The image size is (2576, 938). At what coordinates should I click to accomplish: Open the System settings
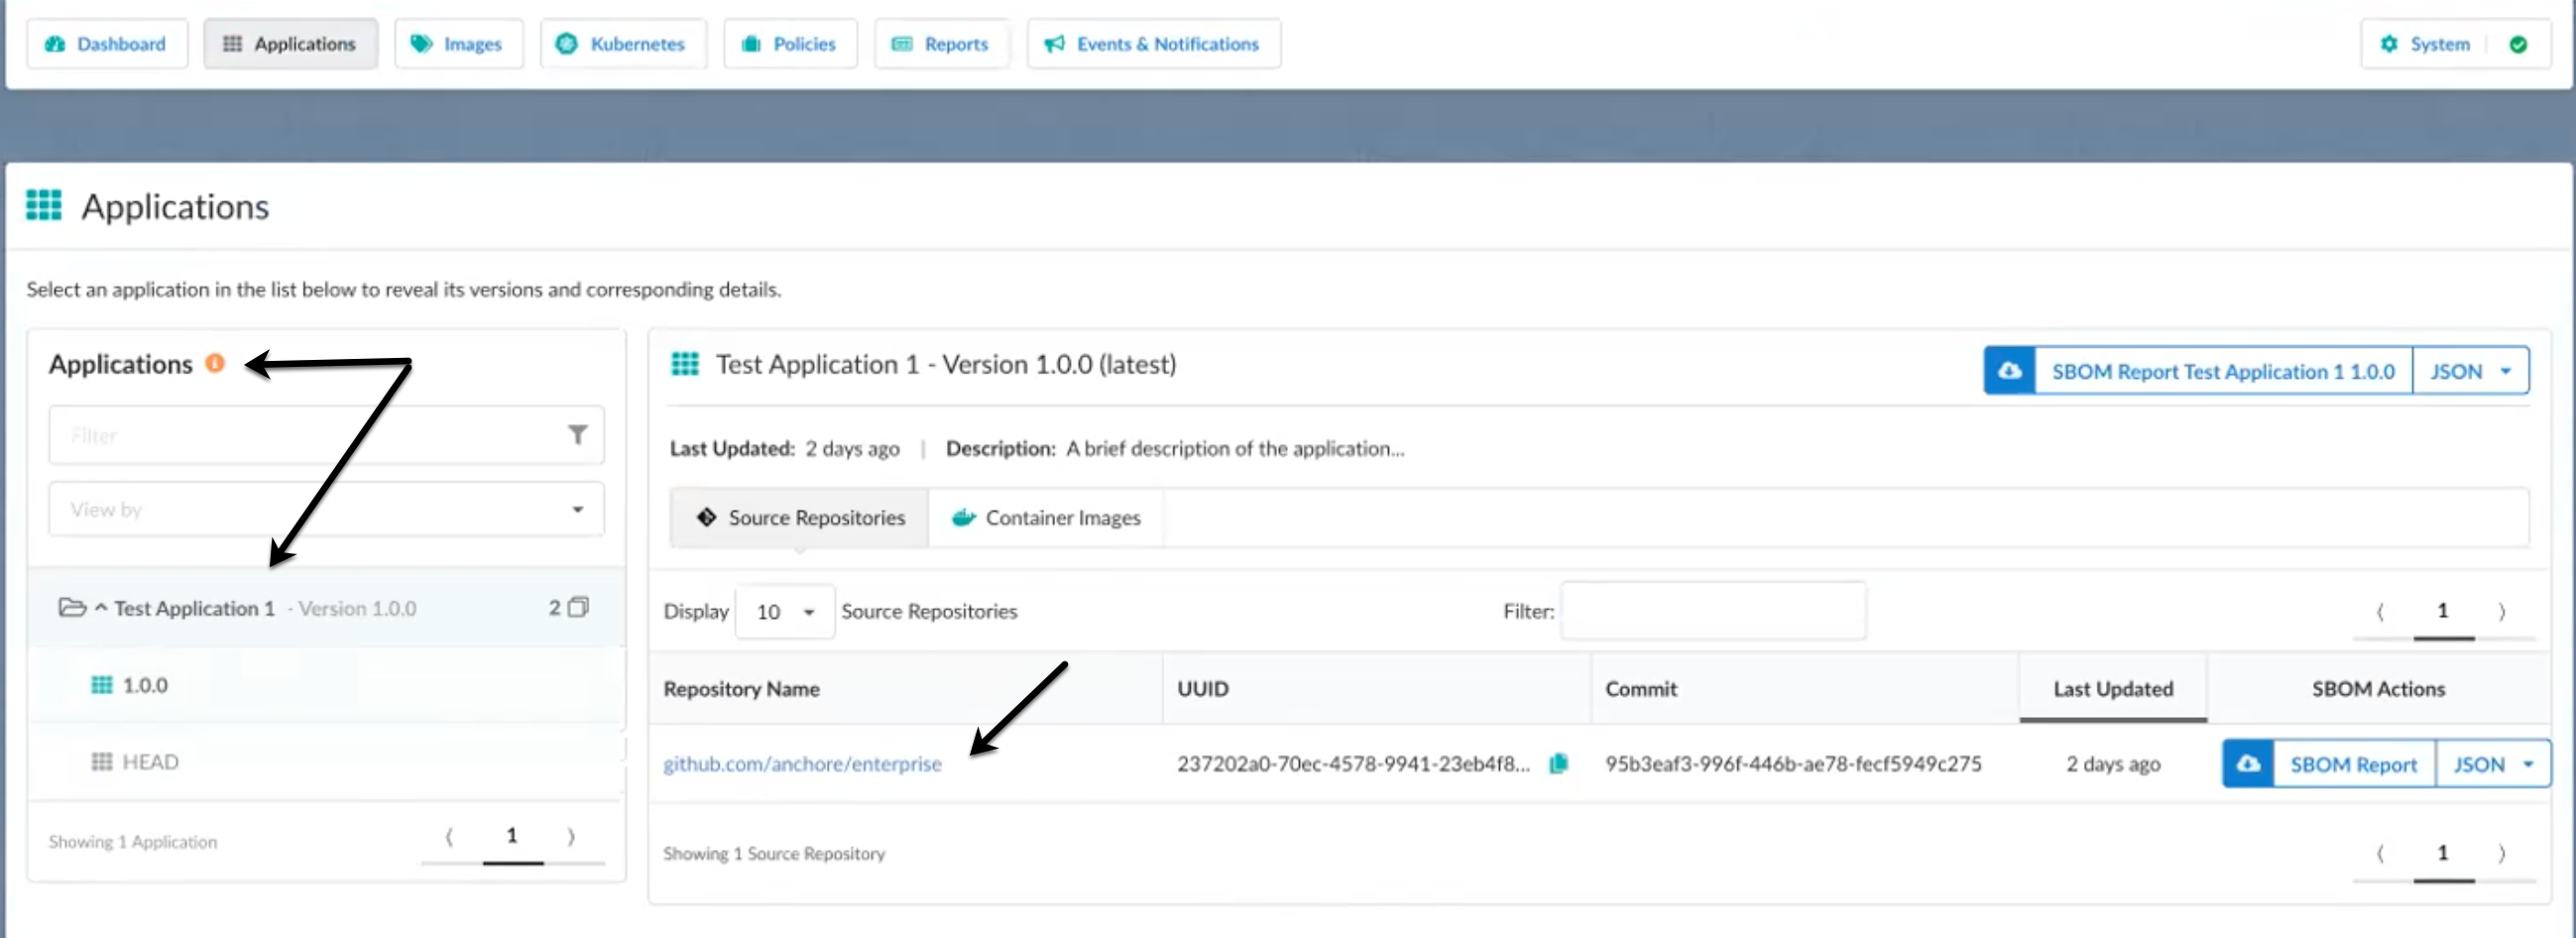click(x=2428, y=44)
